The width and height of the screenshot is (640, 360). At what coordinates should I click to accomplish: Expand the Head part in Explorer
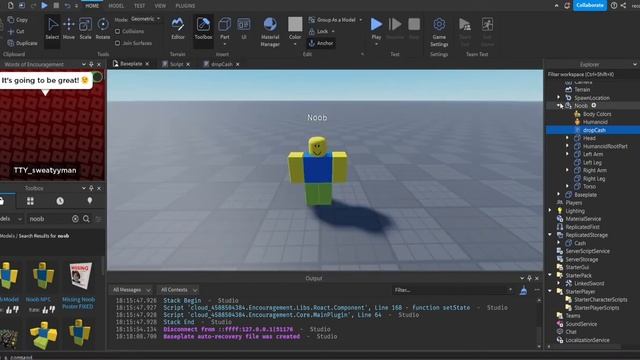pos(567,138)
